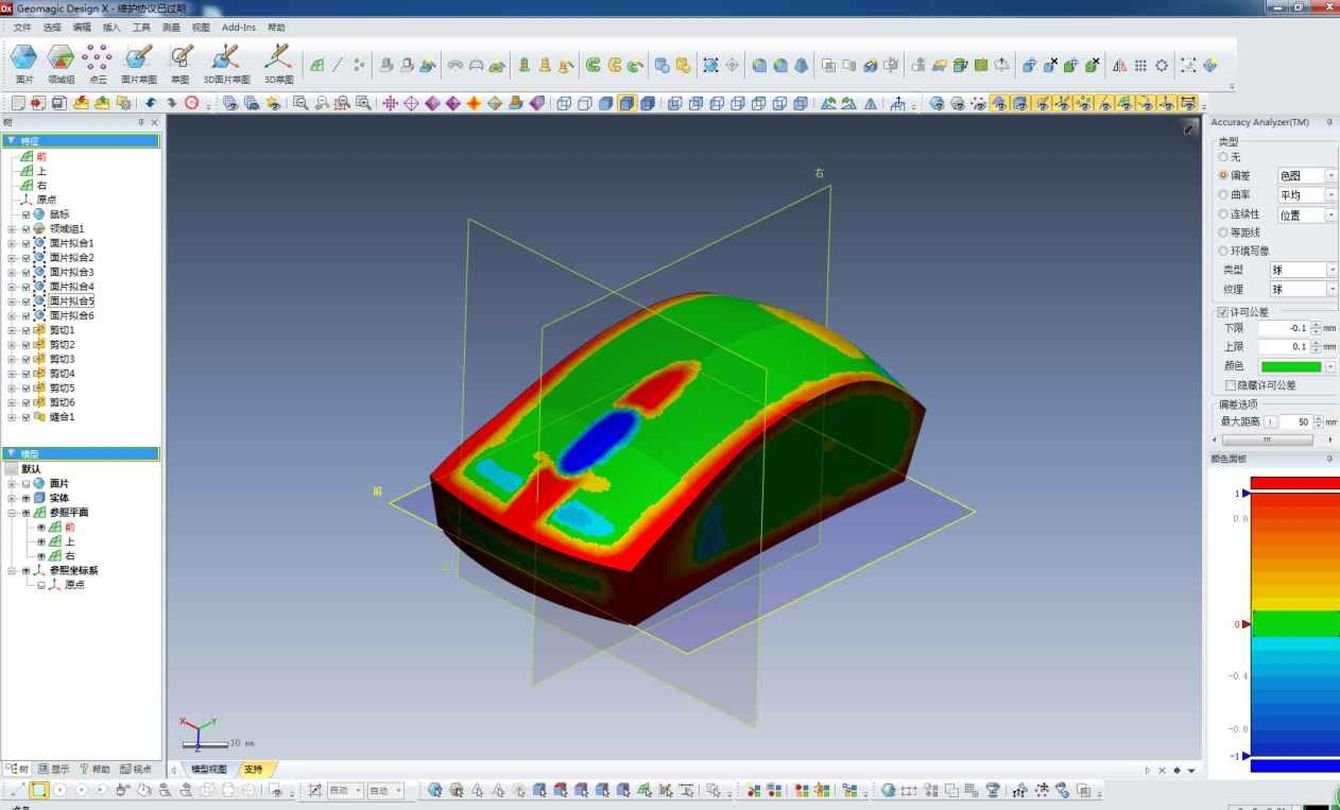The image size is (1340, 810).
Task: Switch to the 支持 tab
Action: pyautogui.click(x=254, y=769)
